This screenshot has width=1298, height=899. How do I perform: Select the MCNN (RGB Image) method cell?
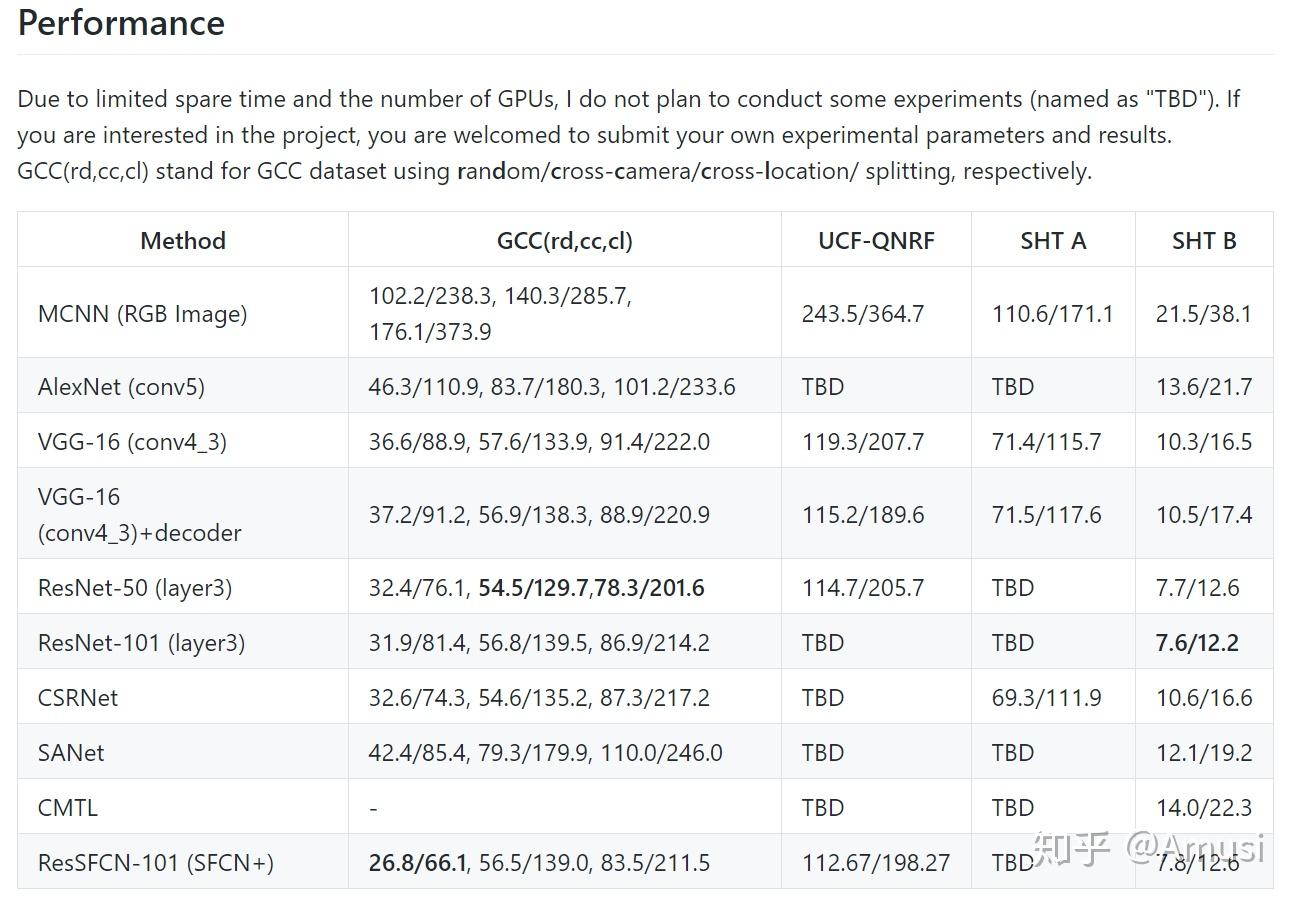(142, 313)
